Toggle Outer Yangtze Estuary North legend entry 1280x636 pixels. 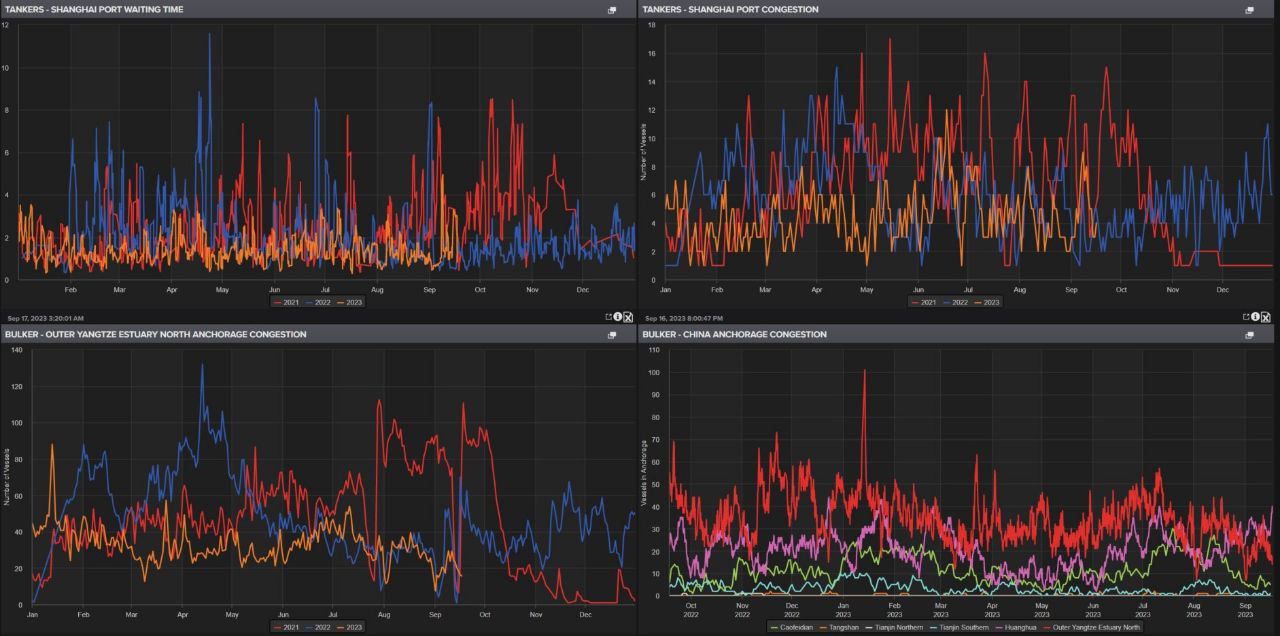click(1091, 627)
